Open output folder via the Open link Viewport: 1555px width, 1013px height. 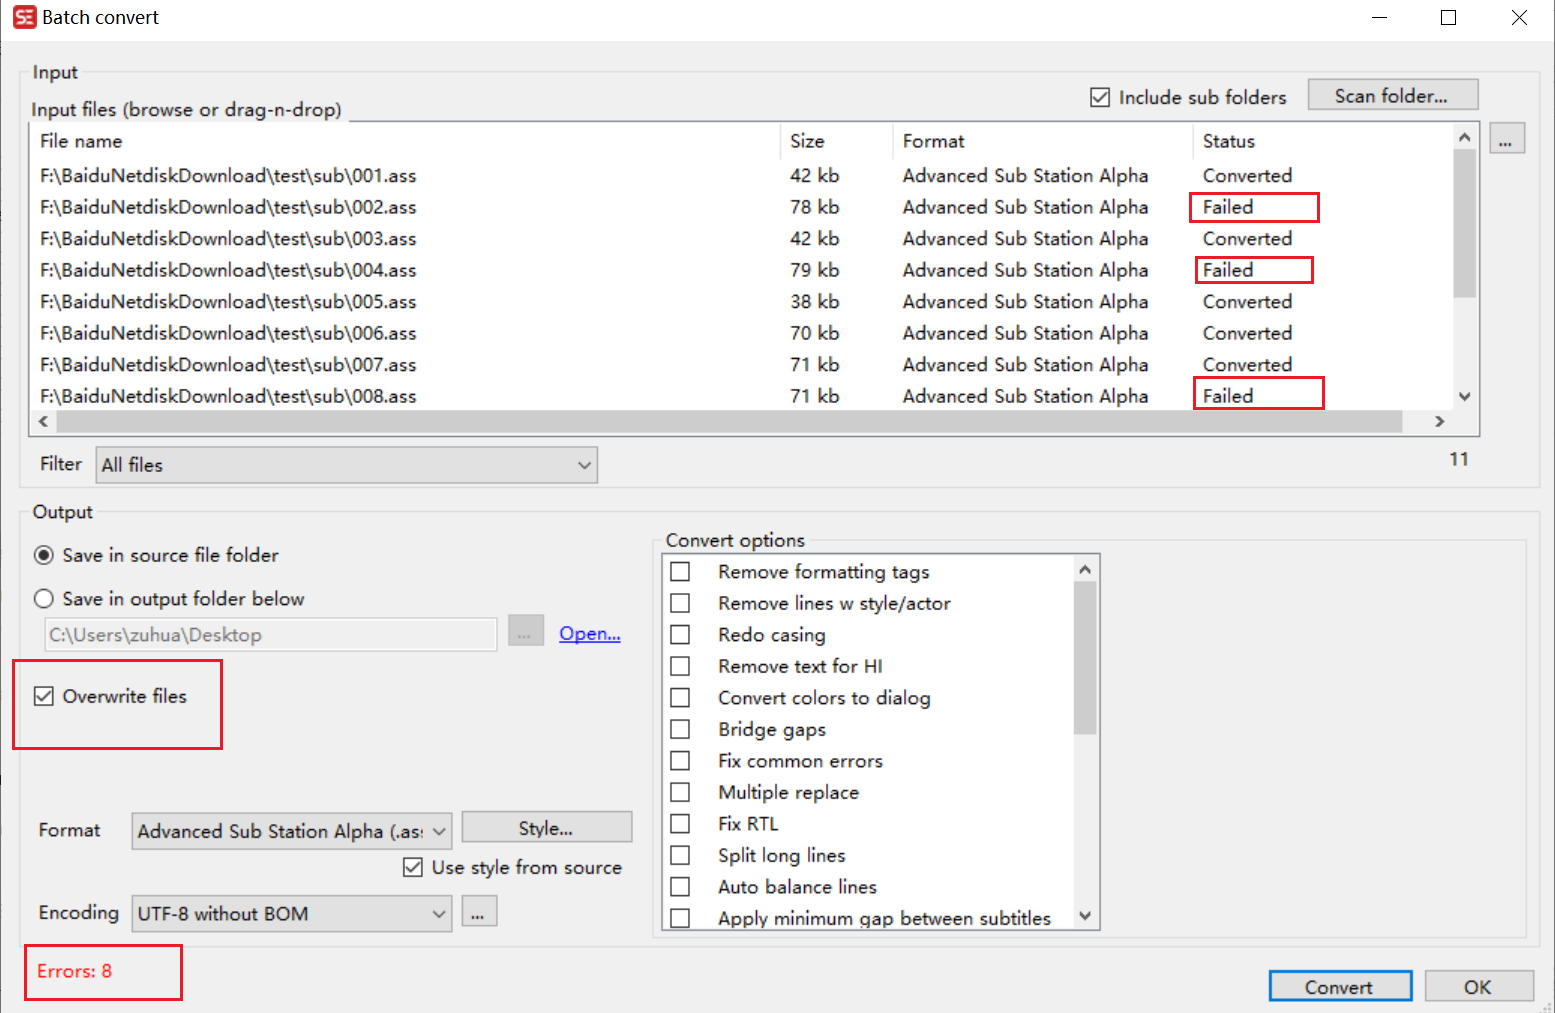[589, 633]
